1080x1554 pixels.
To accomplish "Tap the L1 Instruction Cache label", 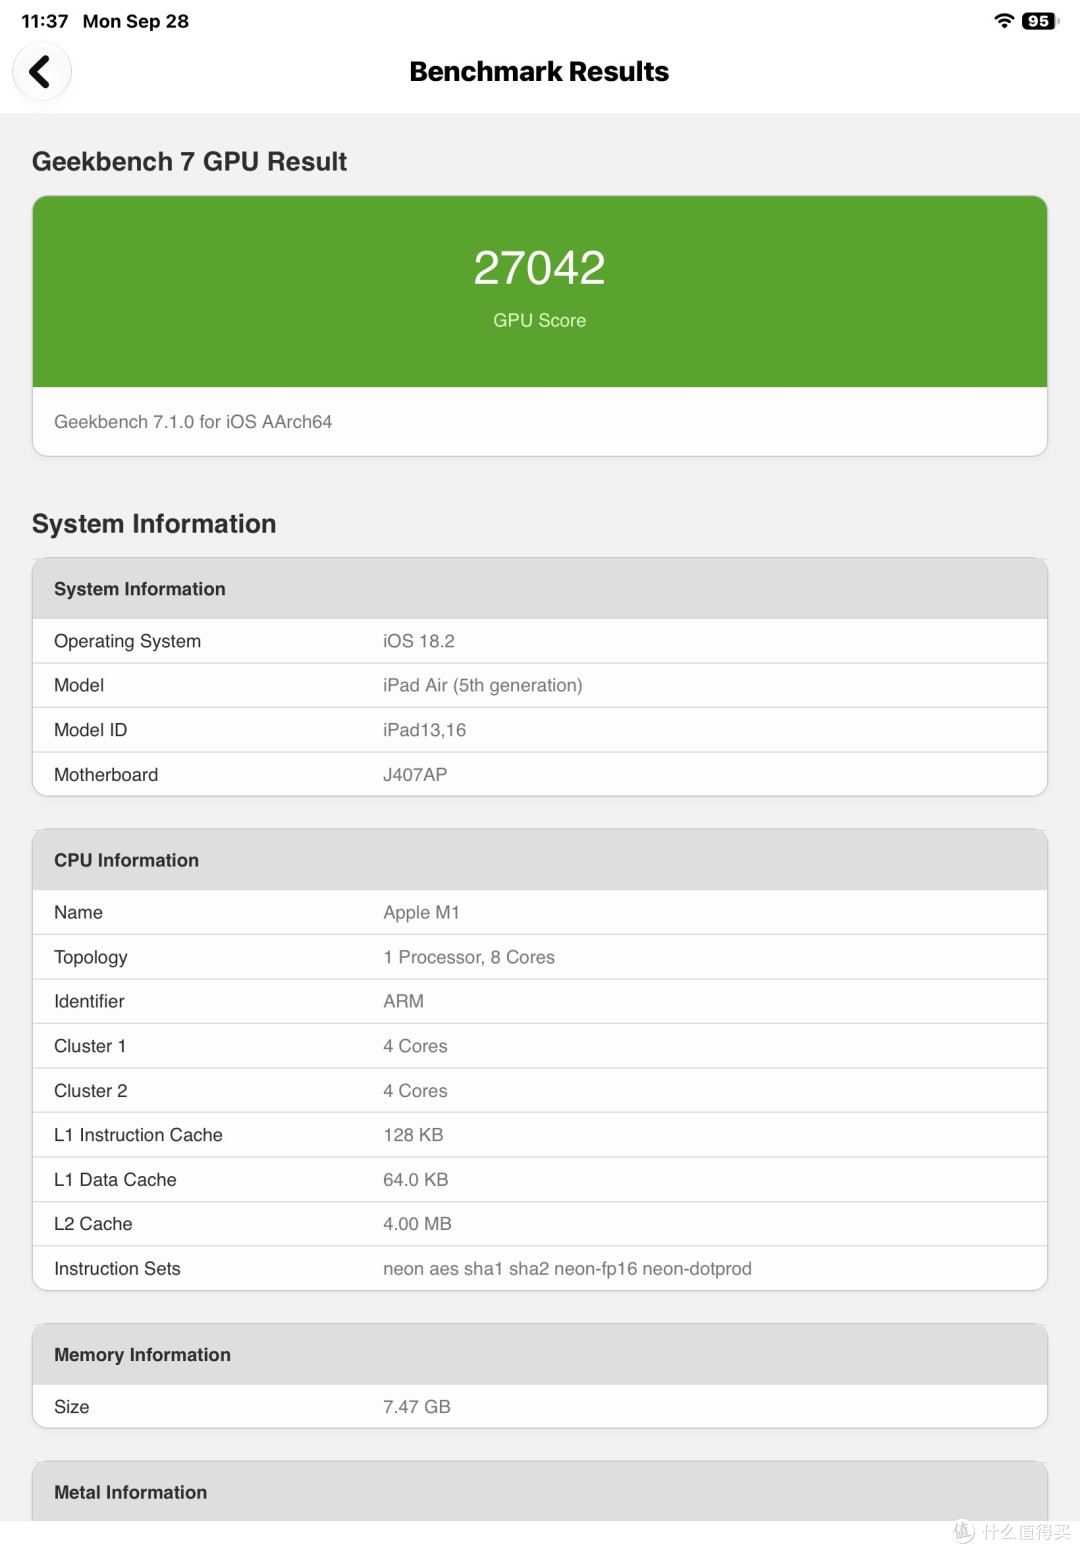I will point(138,1135).
